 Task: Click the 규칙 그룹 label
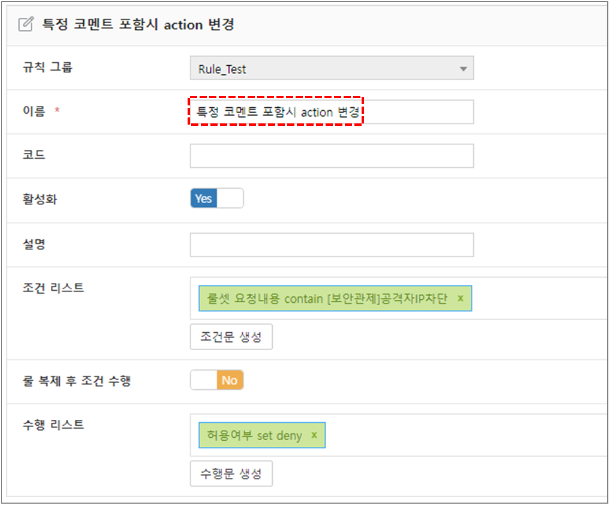pyautogui.click(x=47, y=67)
